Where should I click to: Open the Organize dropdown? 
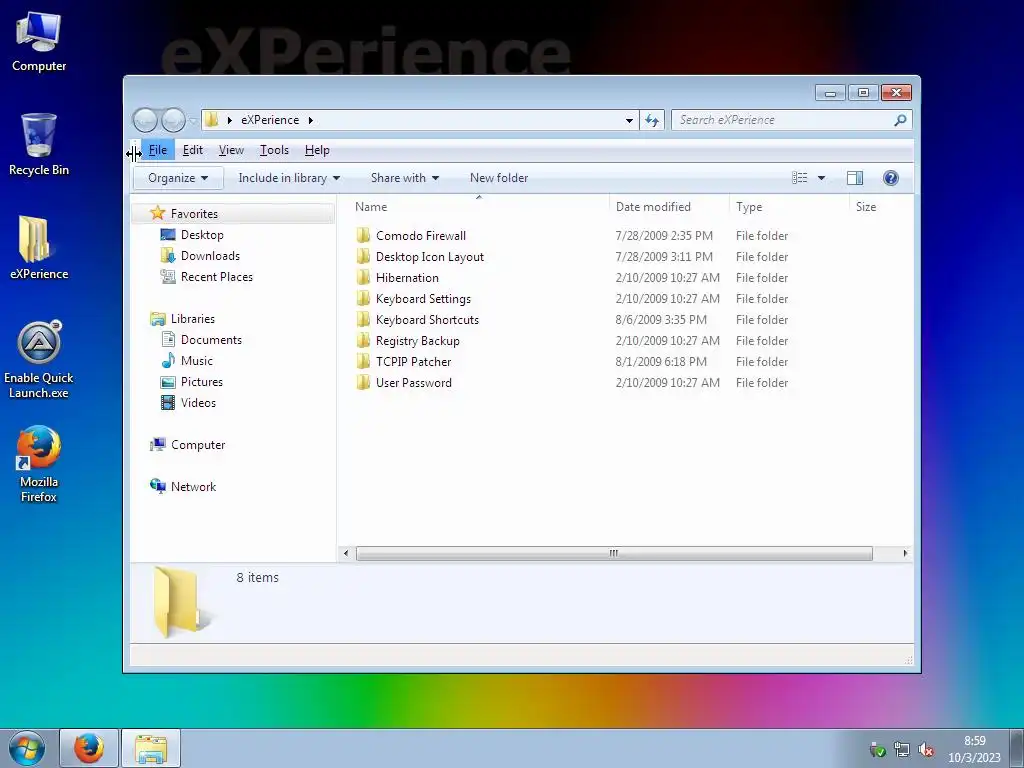pos(178,178)
